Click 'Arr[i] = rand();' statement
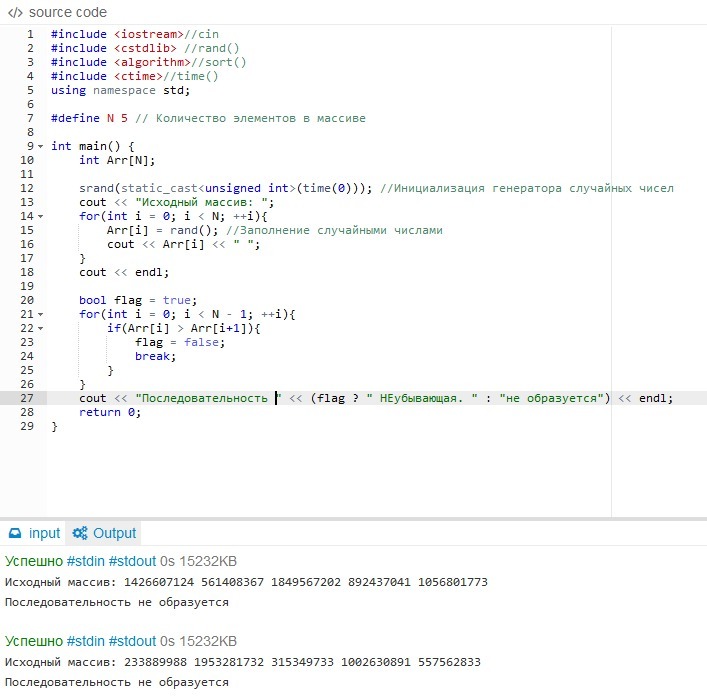The height and width of the screenshot is (697, 707). tap(162, 230)
